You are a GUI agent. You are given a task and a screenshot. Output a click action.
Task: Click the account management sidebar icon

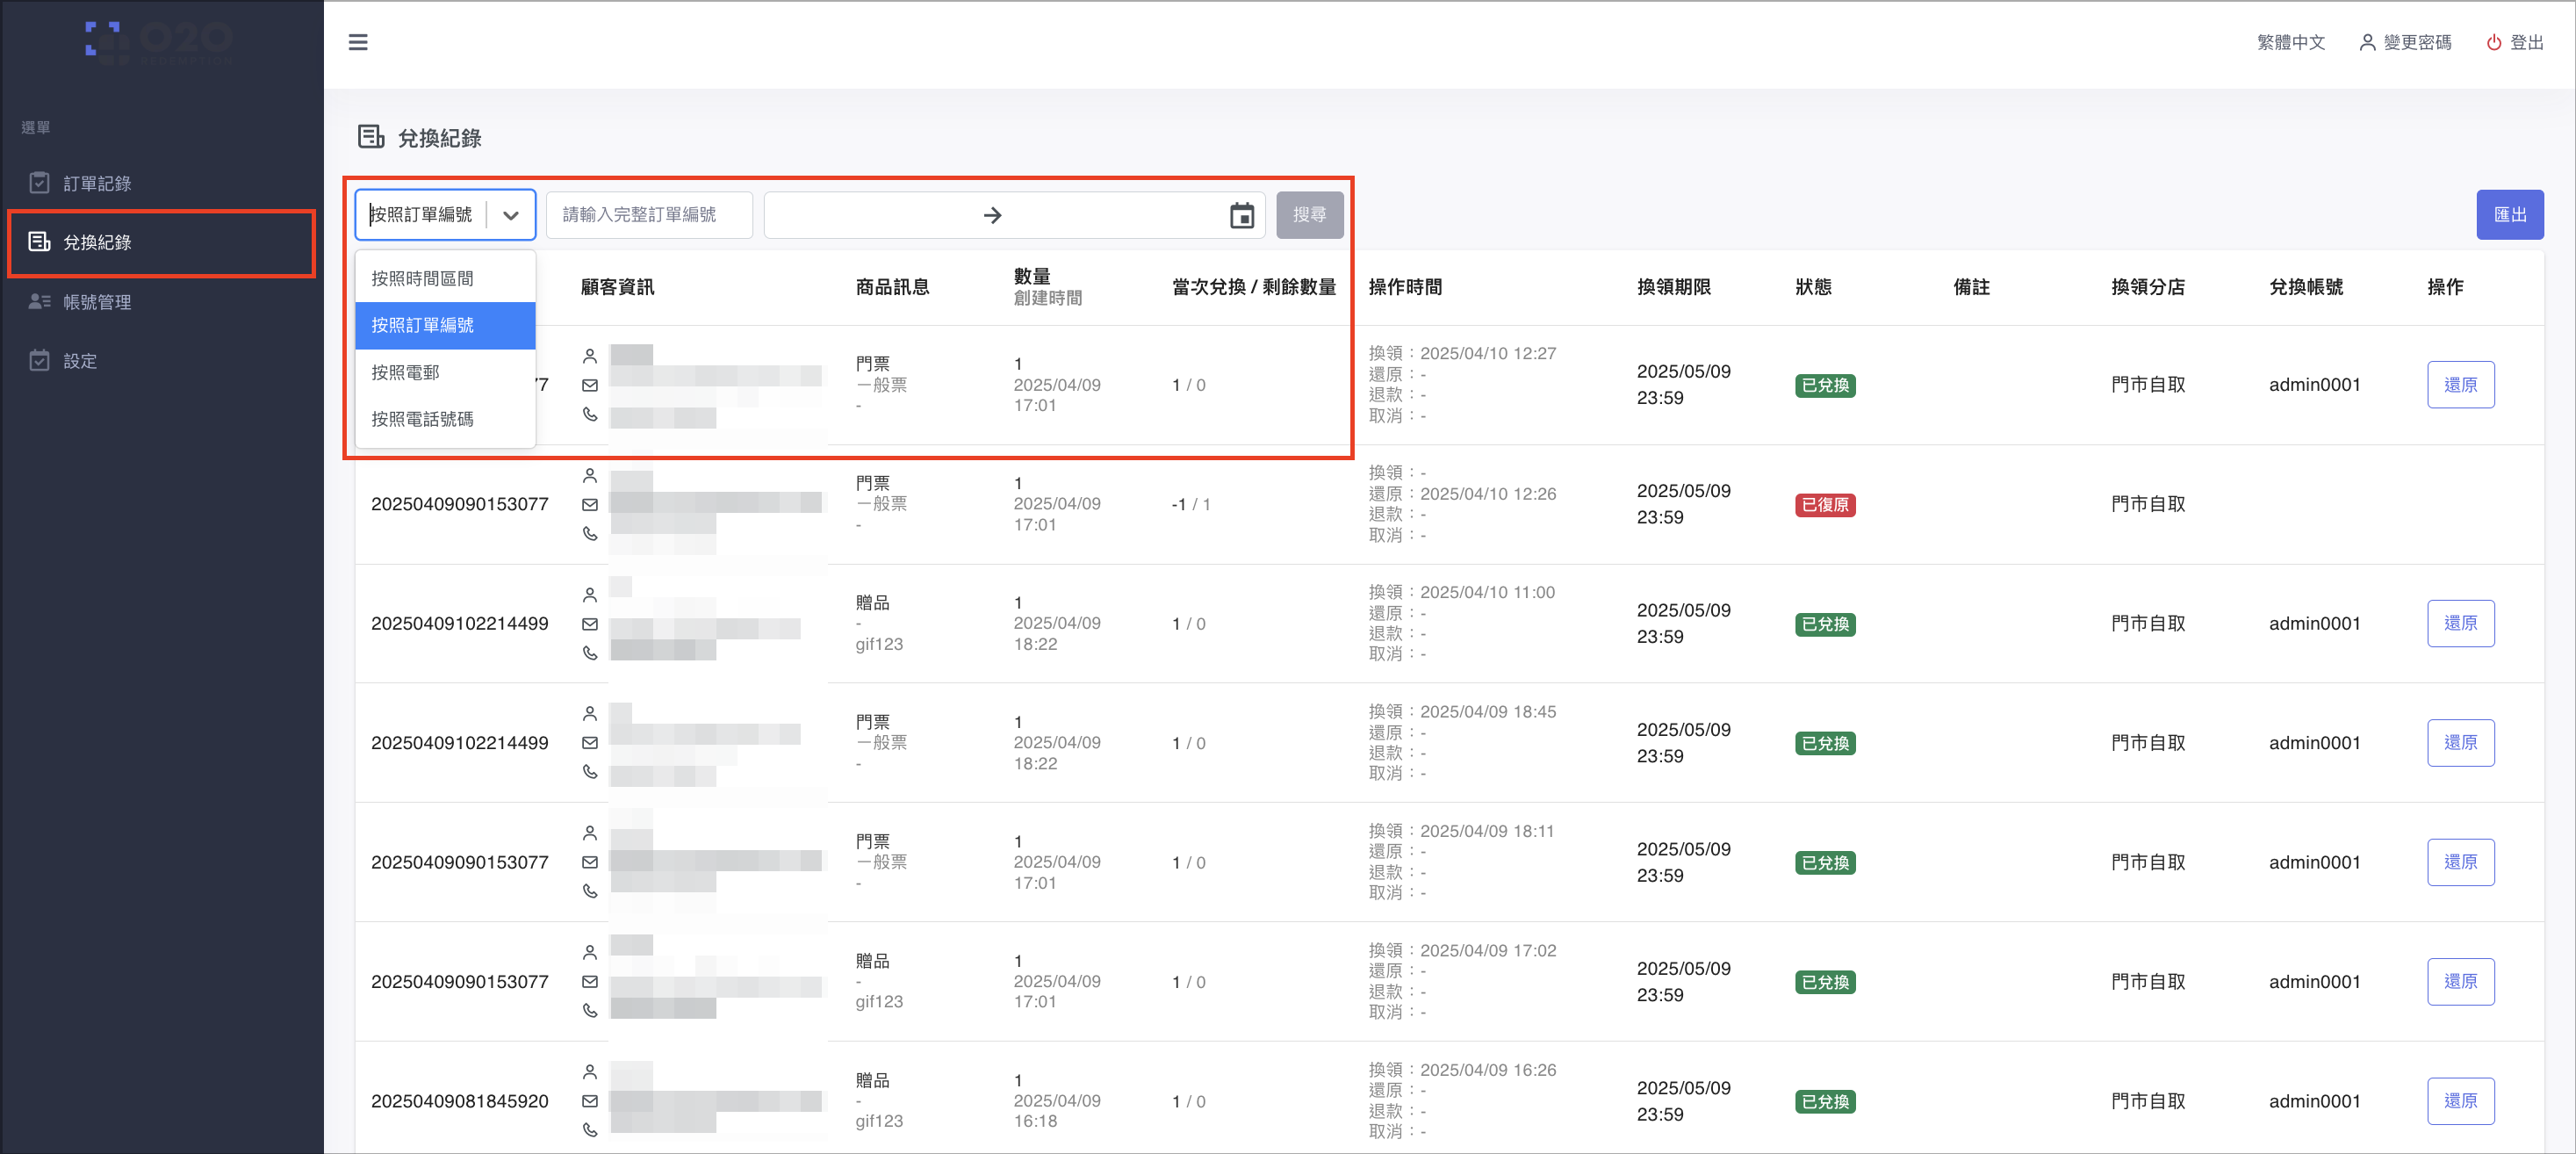pyautogui.click(x=39, y=301)
